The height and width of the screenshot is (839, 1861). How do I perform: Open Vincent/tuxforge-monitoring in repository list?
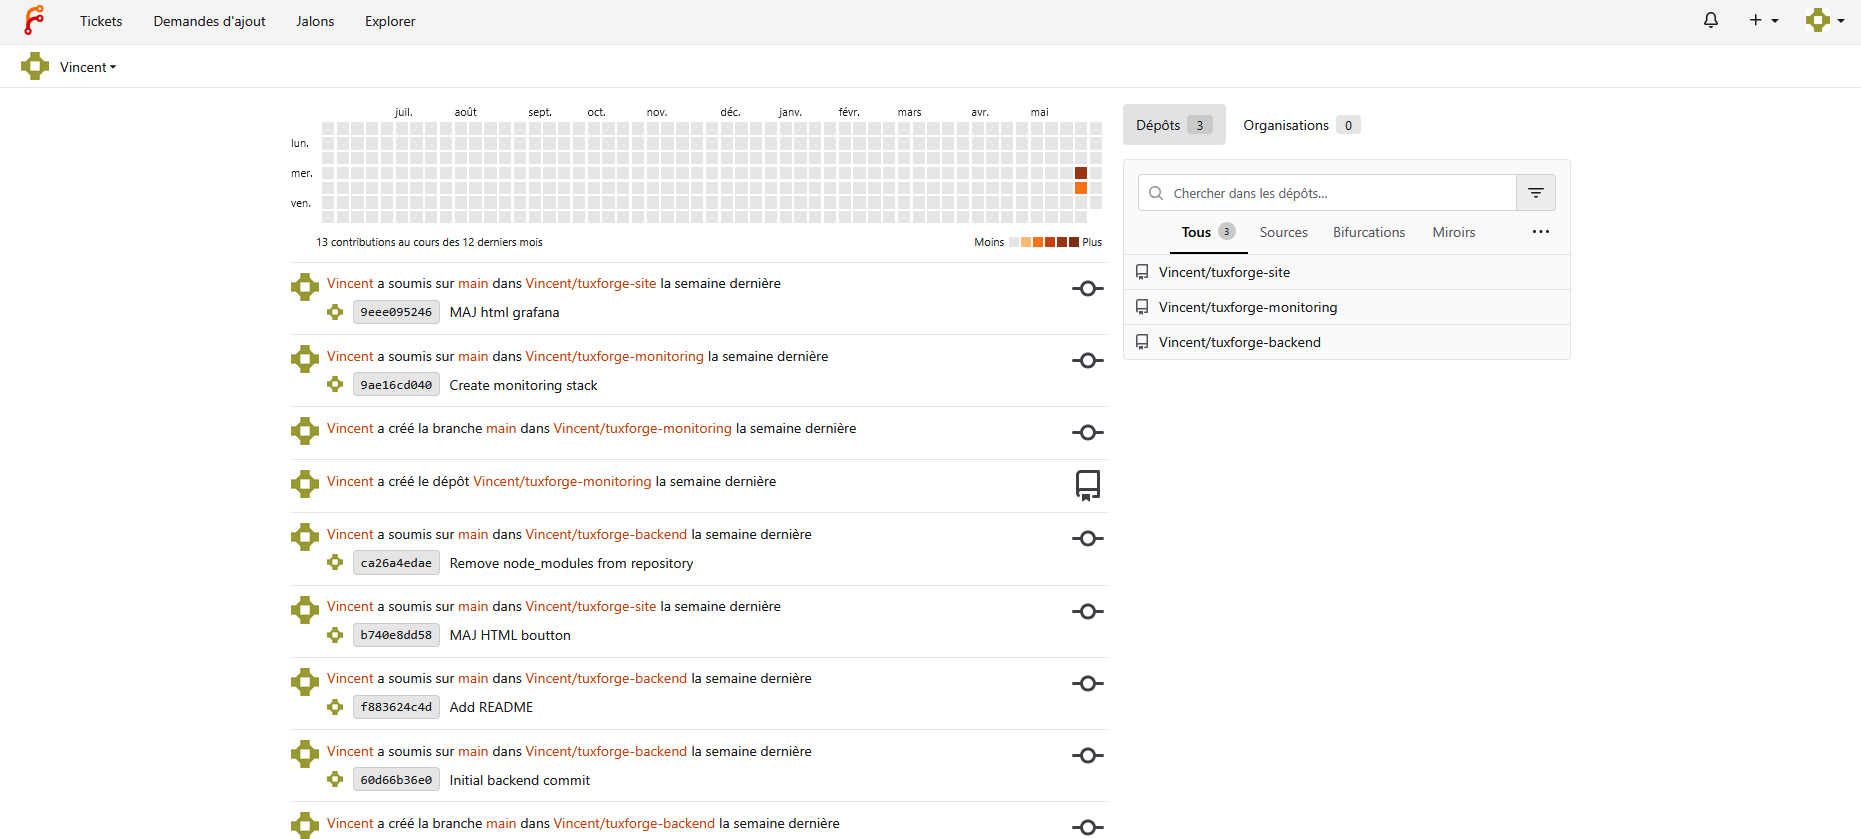[x=1248, y=307]
